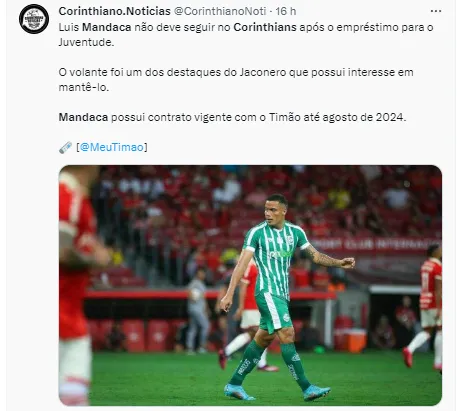Click the person in gray at the sideline
The width and height of the screenshot is (457, 411).
coord(197,310)
